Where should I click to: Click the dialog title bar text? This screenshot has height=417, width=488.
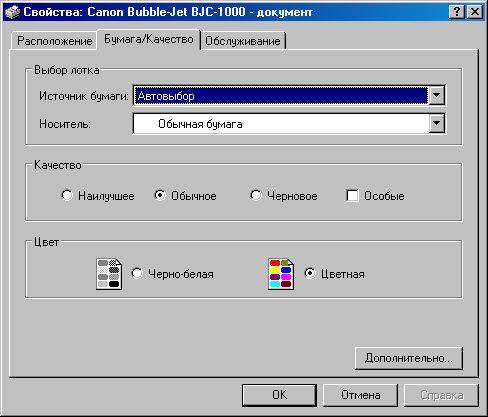coord(168,12)
